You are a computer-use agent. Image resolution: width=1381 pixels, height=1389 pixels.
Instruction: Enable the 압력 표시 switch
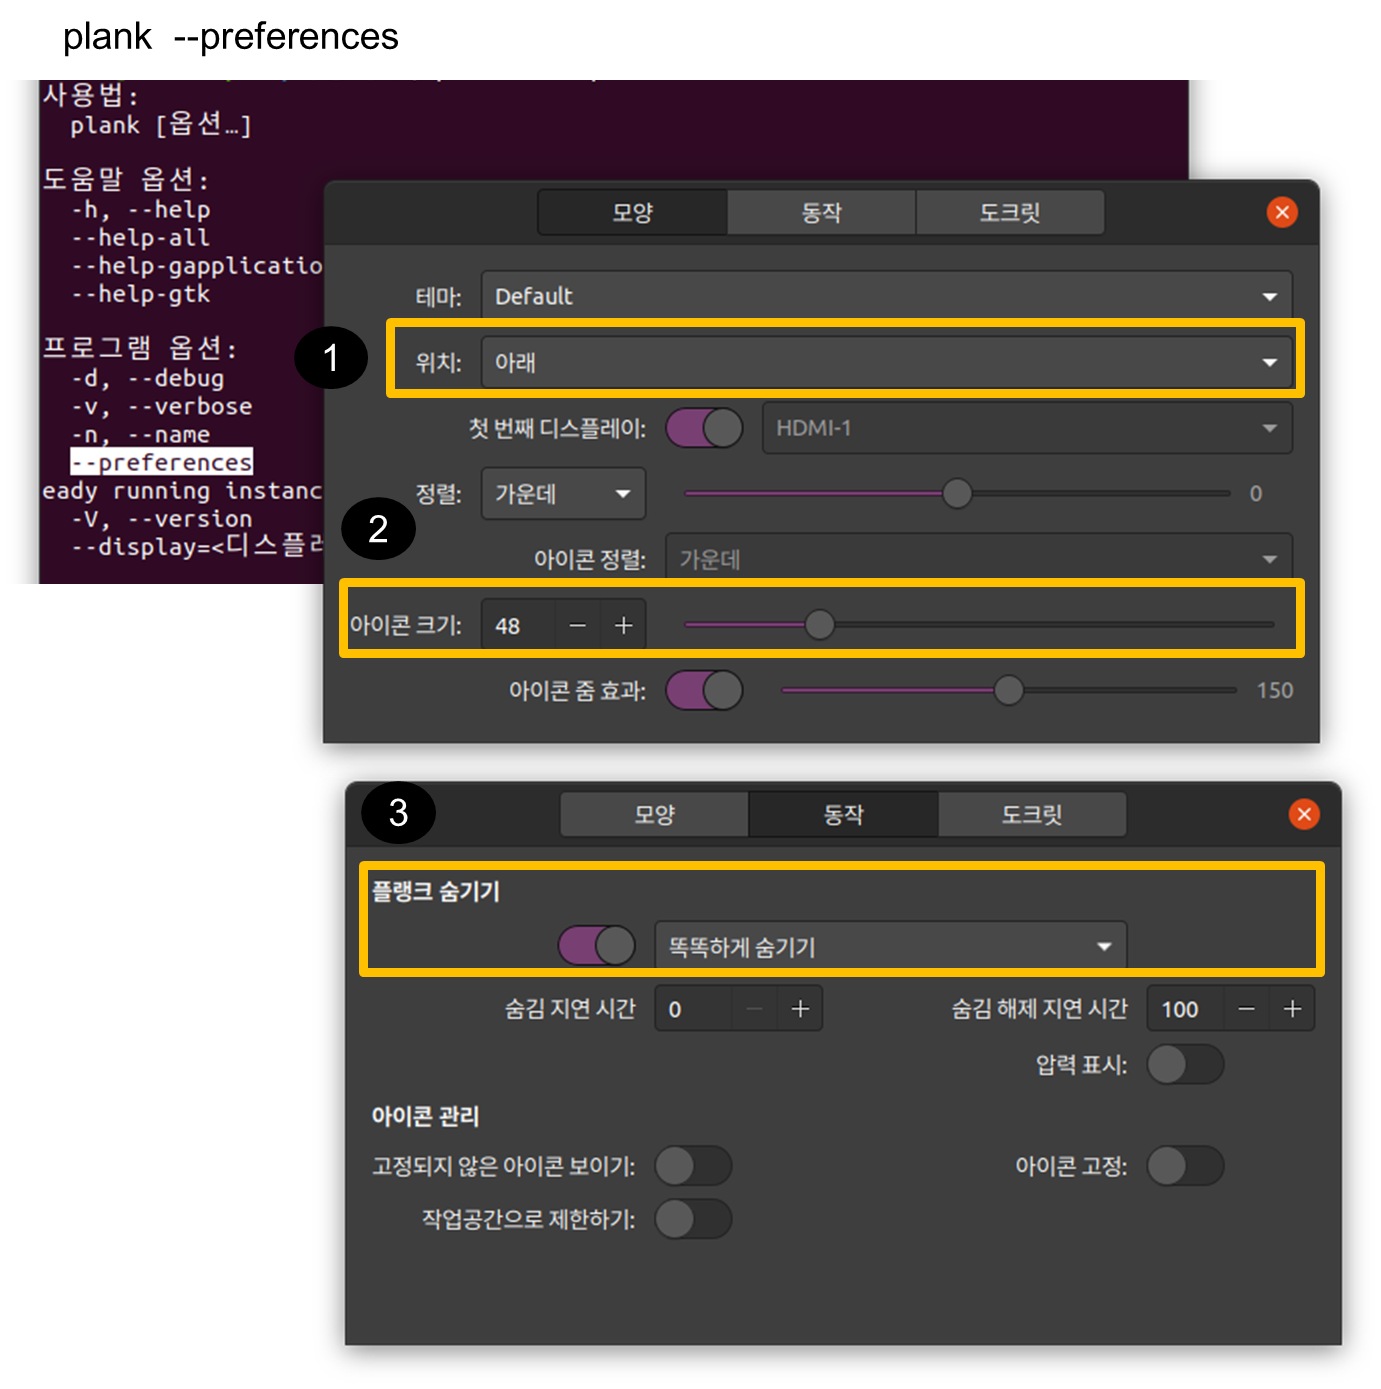[x=1185, y=1064]
